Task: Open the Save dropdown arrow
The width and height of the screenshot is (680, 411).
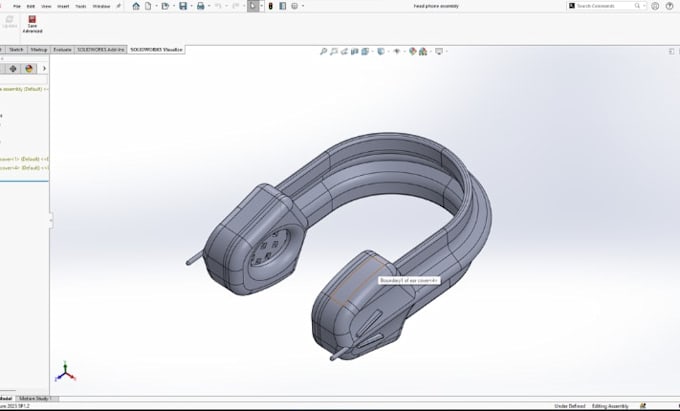Action: [x=191, y=6]
